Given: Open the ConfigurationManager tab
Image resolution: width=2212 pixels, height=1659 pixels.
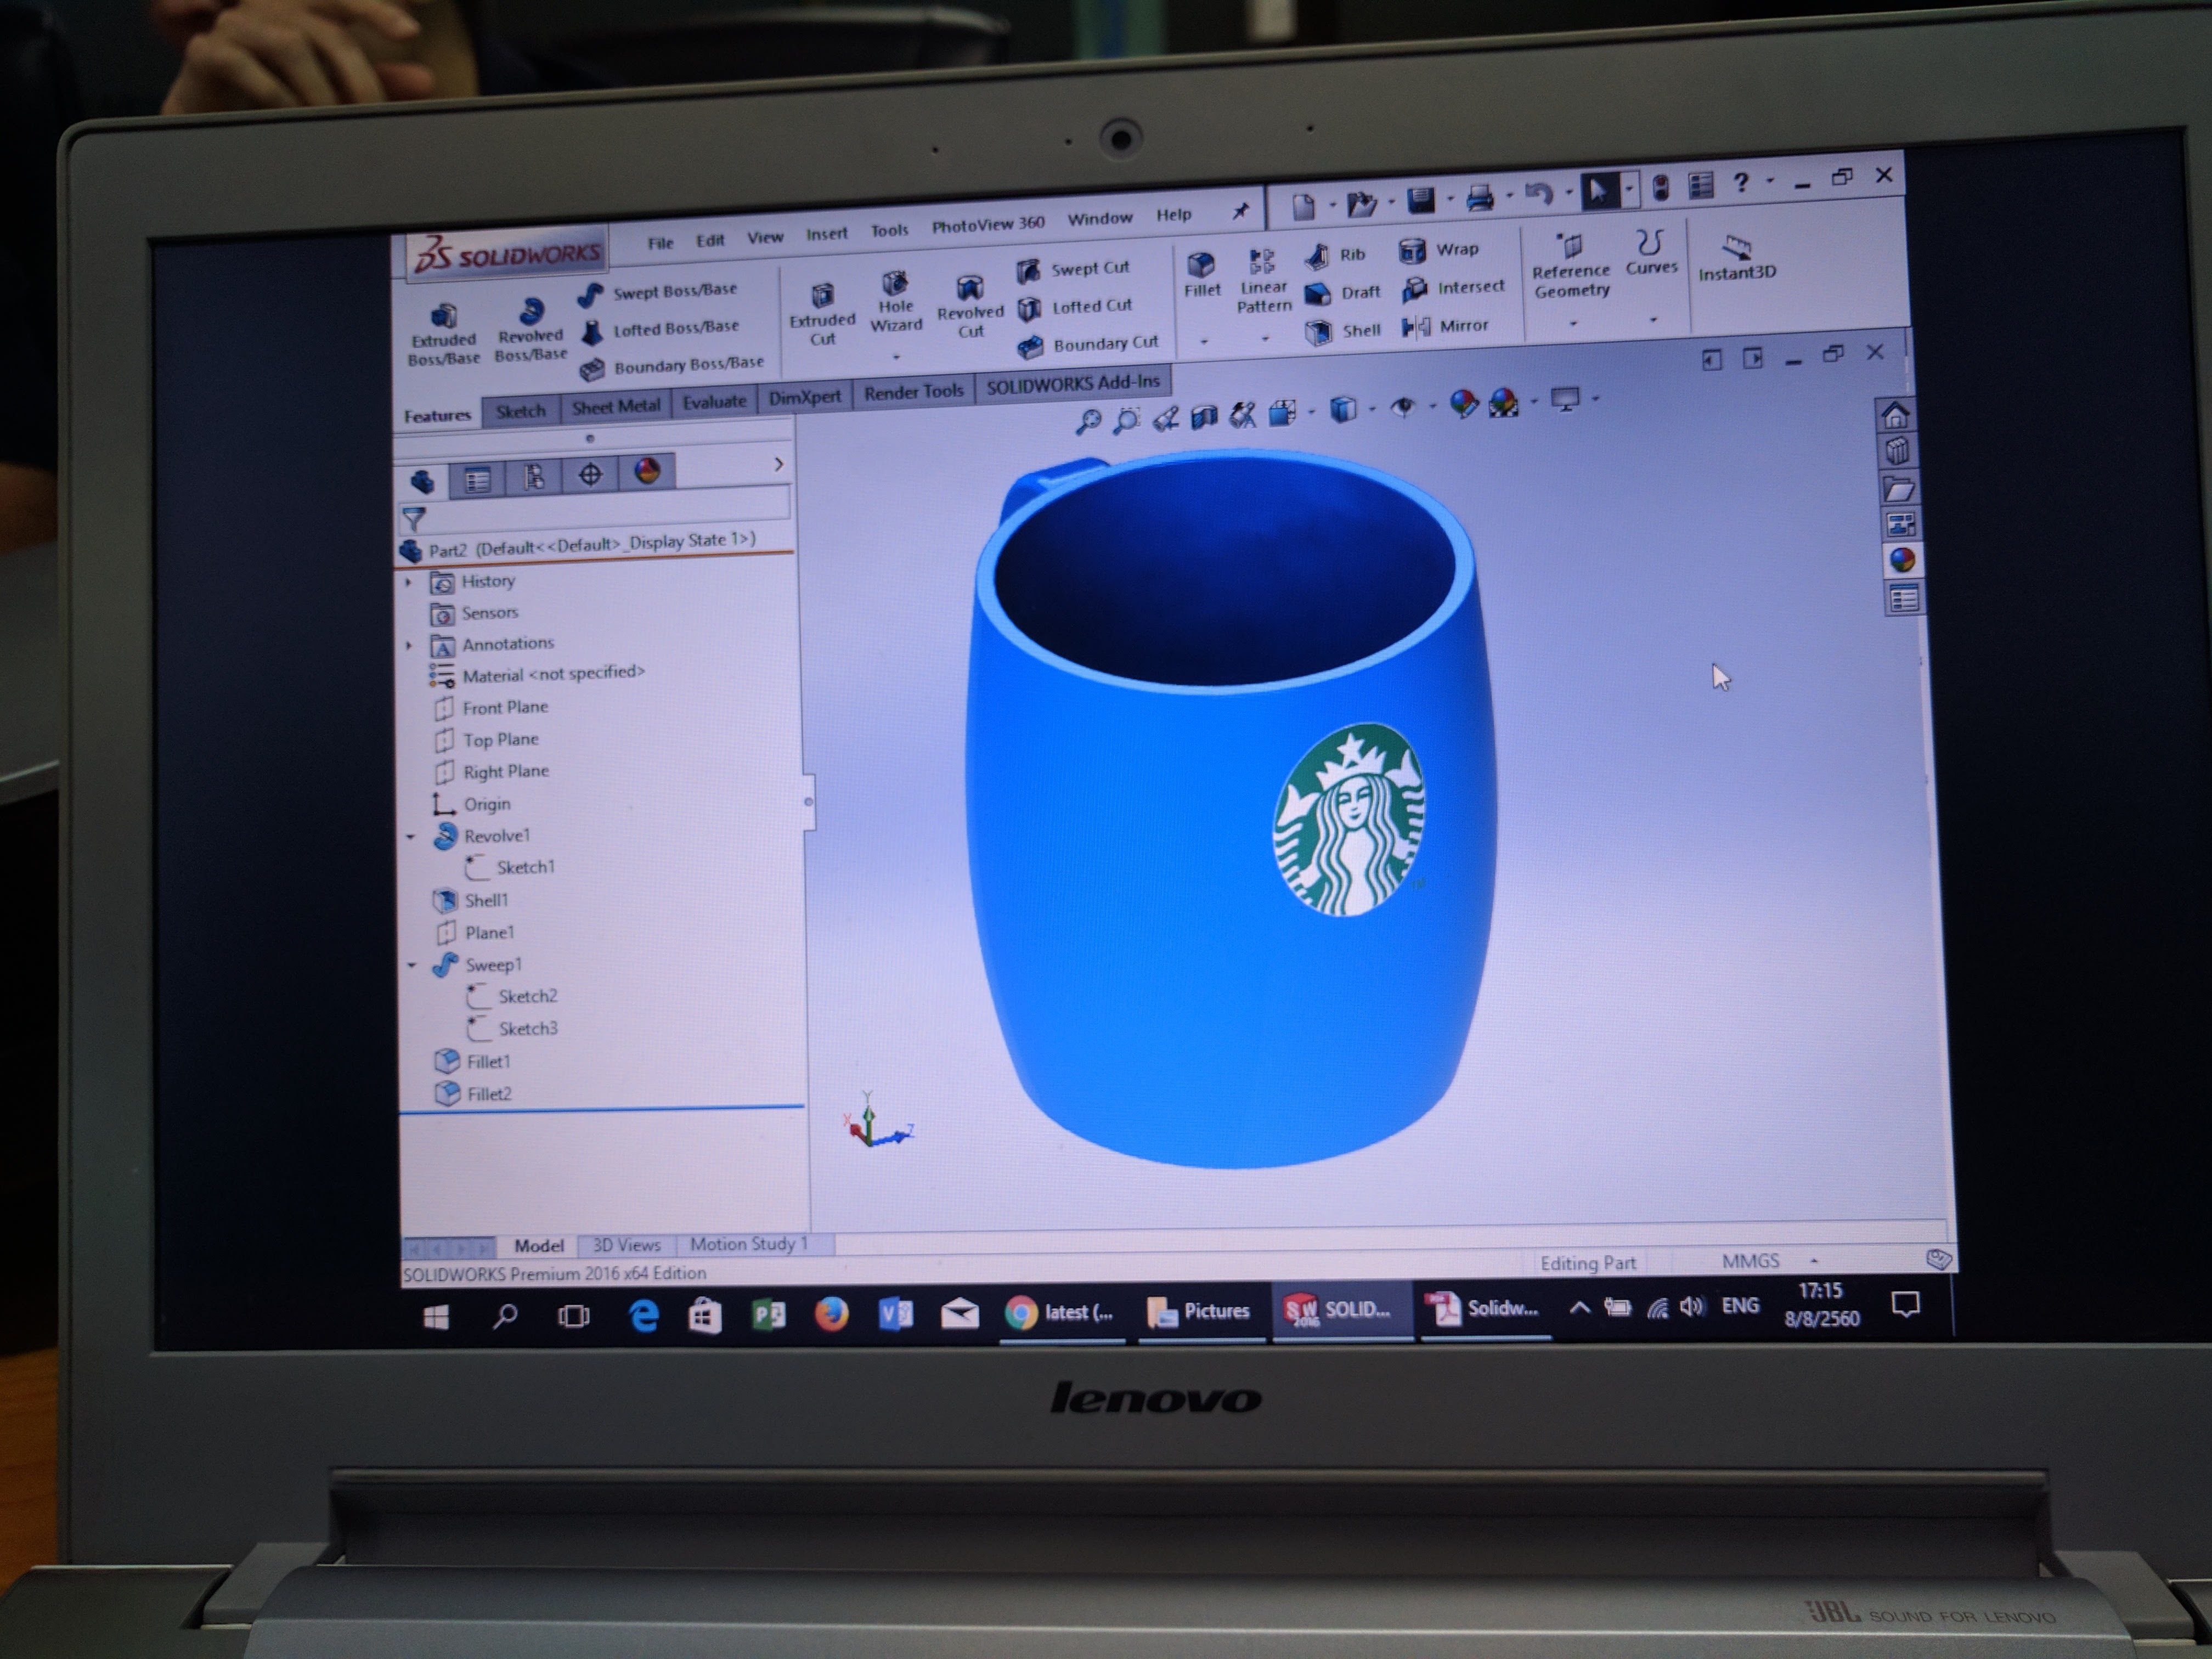Looking at the screenshot, I should [534, 477].
